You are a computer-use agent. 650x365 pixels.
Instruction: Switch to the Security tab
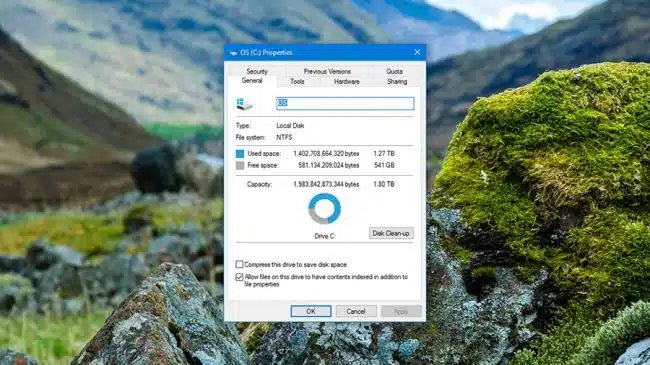pos(257,71)
